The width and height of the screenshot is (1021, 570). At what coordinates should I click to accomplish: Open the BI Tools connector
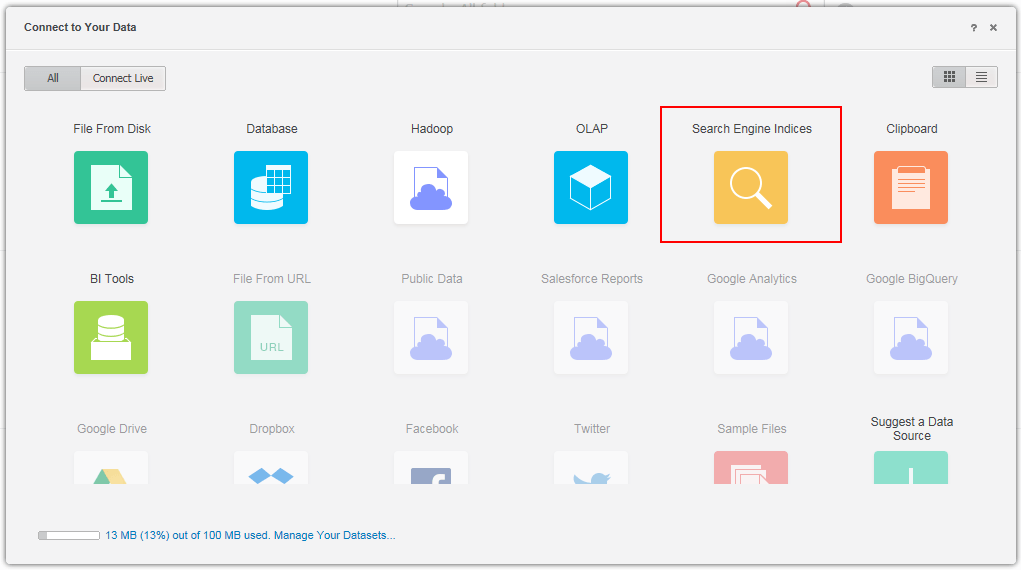coord(111,337)
